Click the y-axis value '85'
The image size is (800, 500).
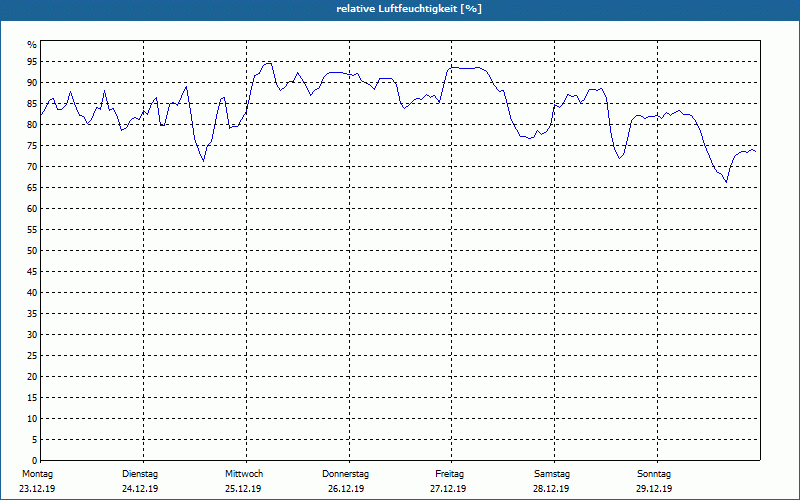(x=32, y=104)
